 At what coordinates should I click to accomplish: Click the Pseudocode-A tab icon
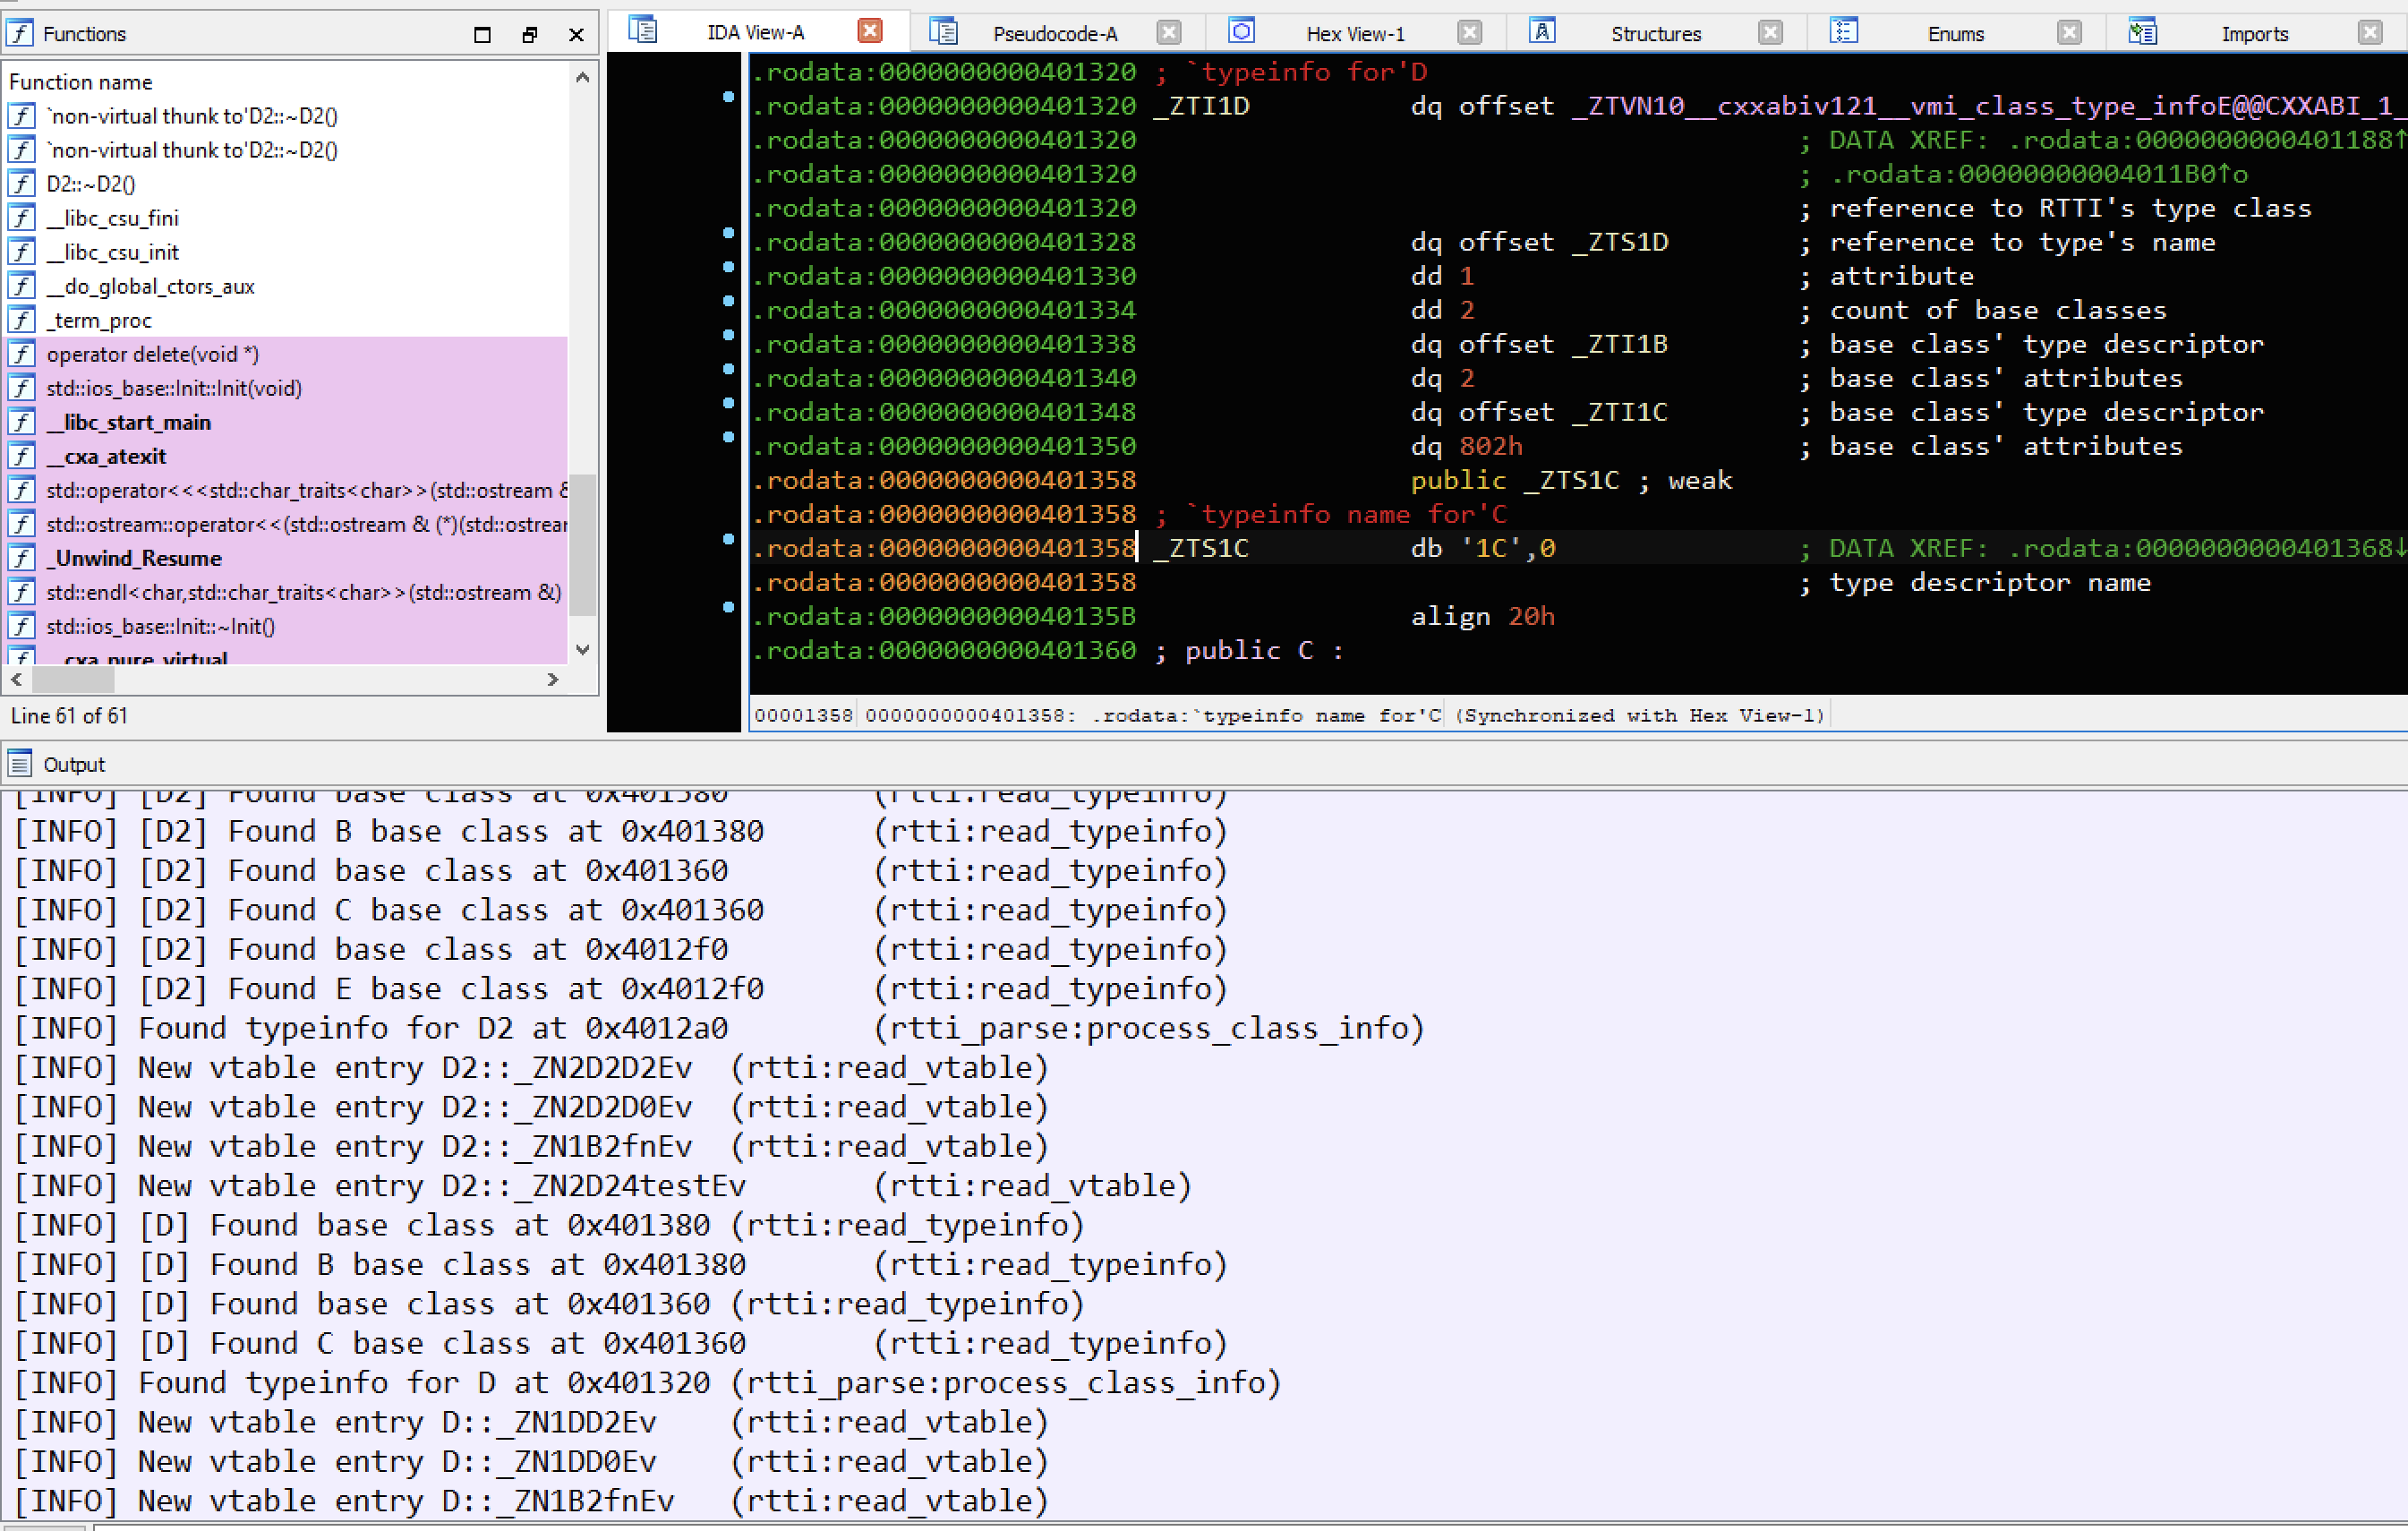(x=943, y=32)
